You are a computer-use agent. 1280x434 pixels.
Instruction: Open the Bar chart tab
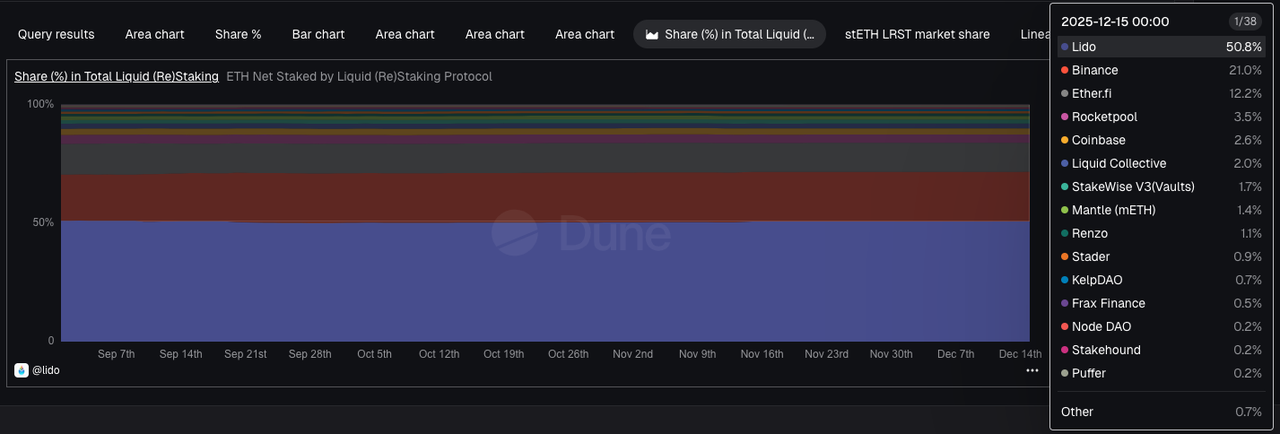point(318,34)
